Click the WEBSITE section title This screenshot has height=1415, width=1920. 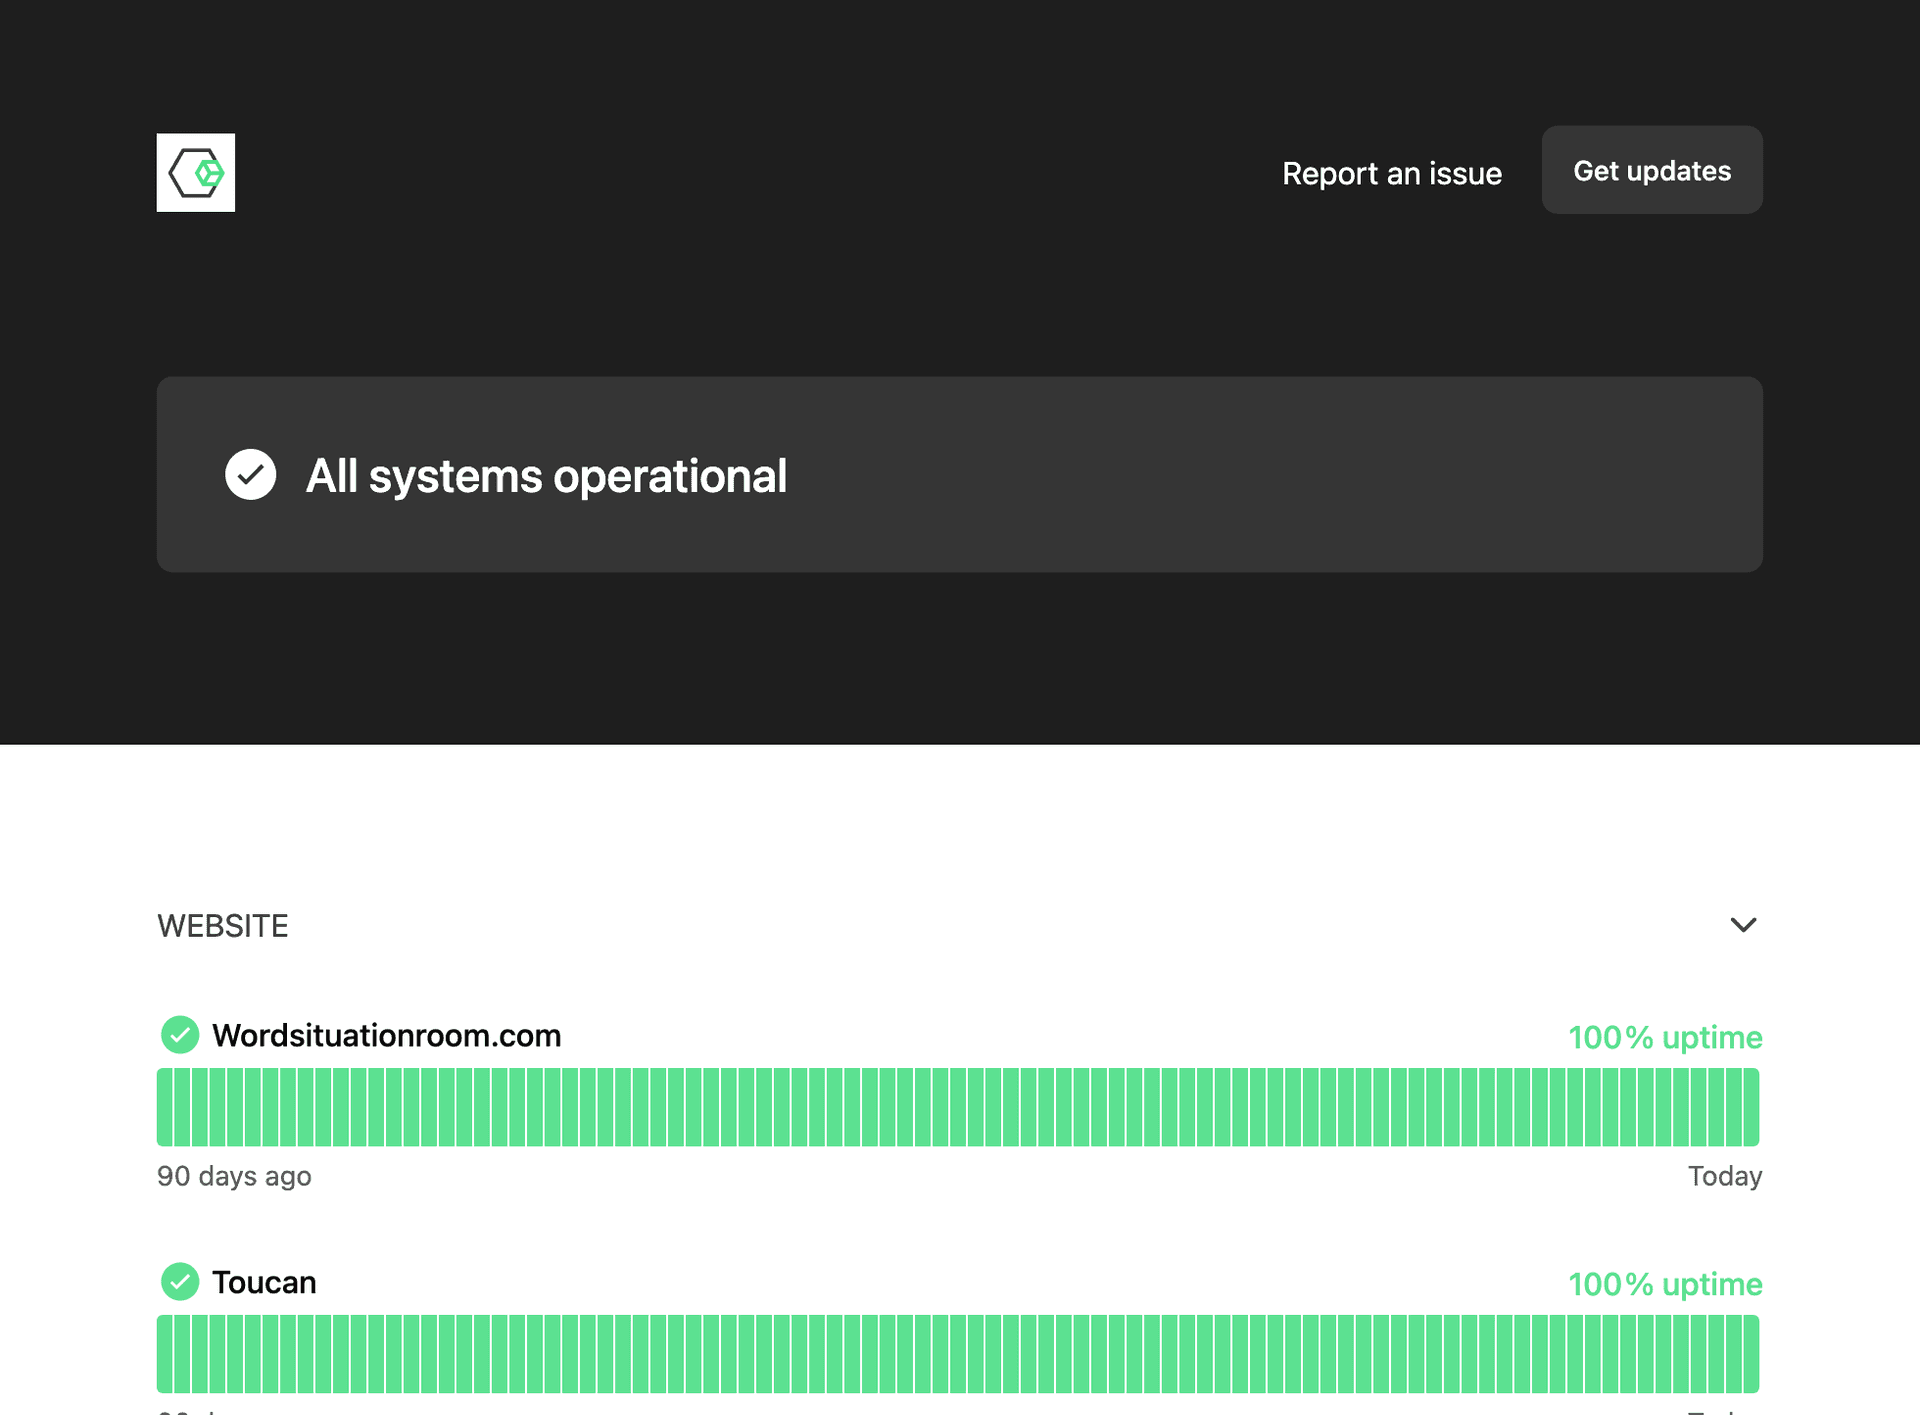pos(223,926)
